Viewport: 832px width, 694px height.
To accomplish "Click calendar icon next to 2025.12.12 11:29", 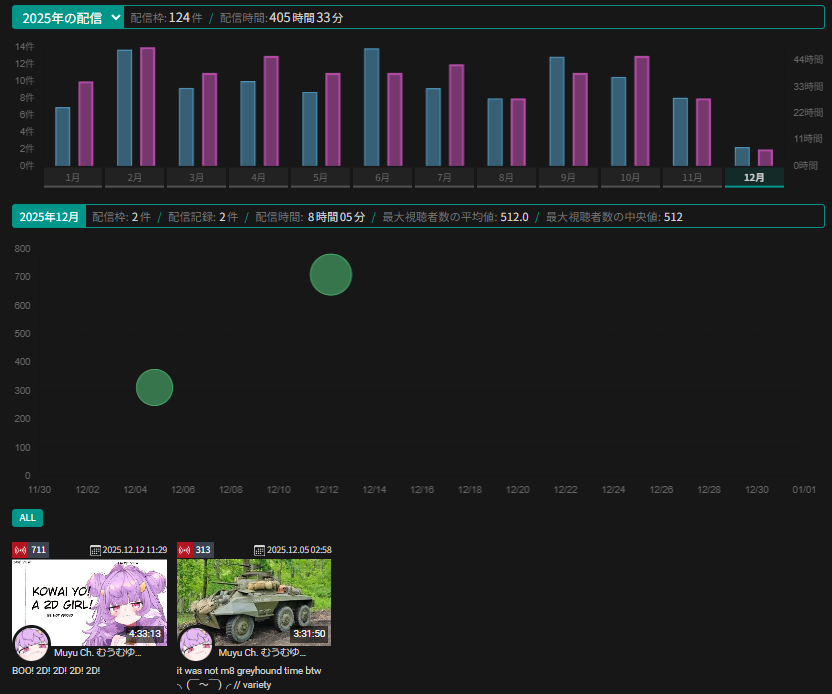I will [96, 550].
